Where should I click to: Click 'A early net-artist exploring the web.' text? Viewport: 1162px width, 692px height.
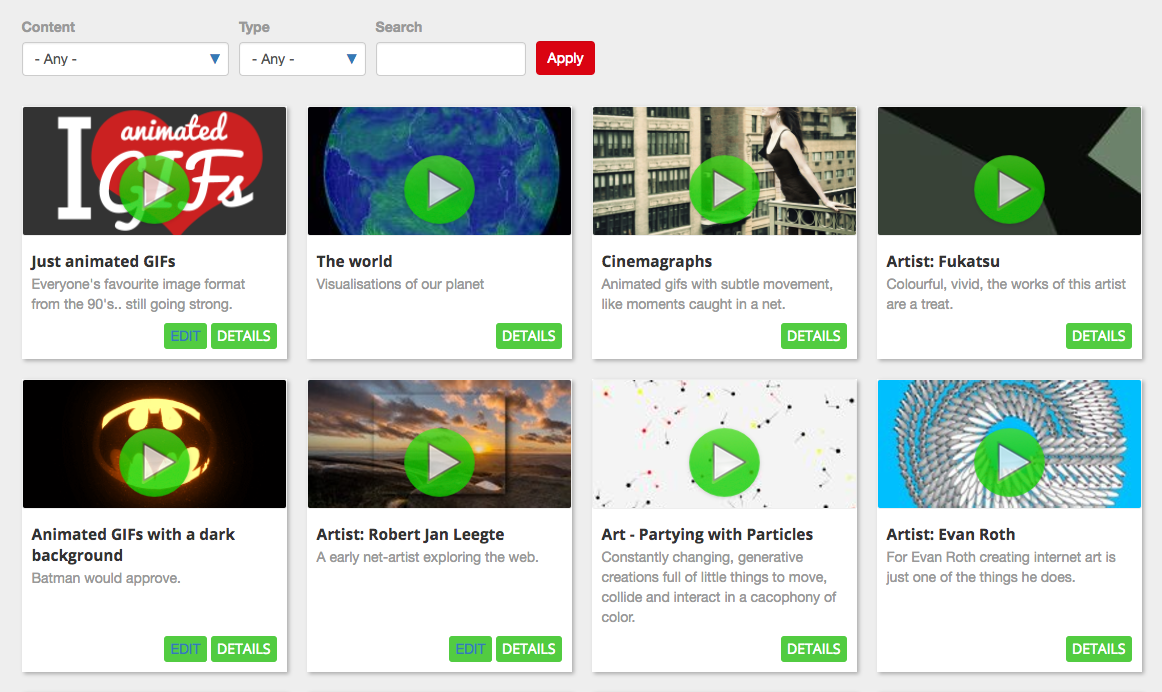[x=428, y=557]
